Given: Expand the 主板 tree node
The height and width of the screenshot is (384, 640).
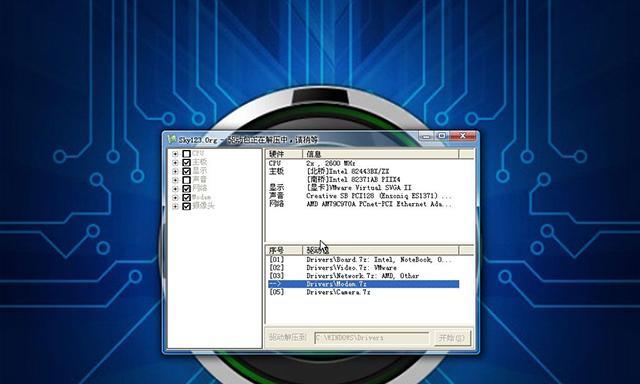Looking at the screenshot, I should 175,162.
